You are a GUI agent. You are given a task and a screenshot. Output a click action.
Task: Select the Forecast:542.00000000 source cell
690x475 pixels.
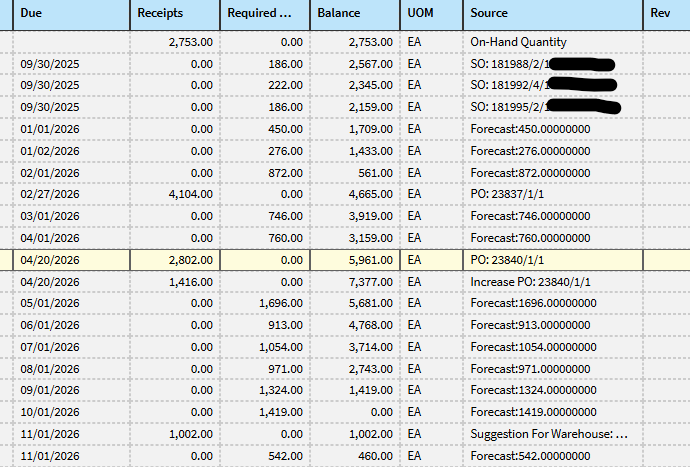coord(553,456)
